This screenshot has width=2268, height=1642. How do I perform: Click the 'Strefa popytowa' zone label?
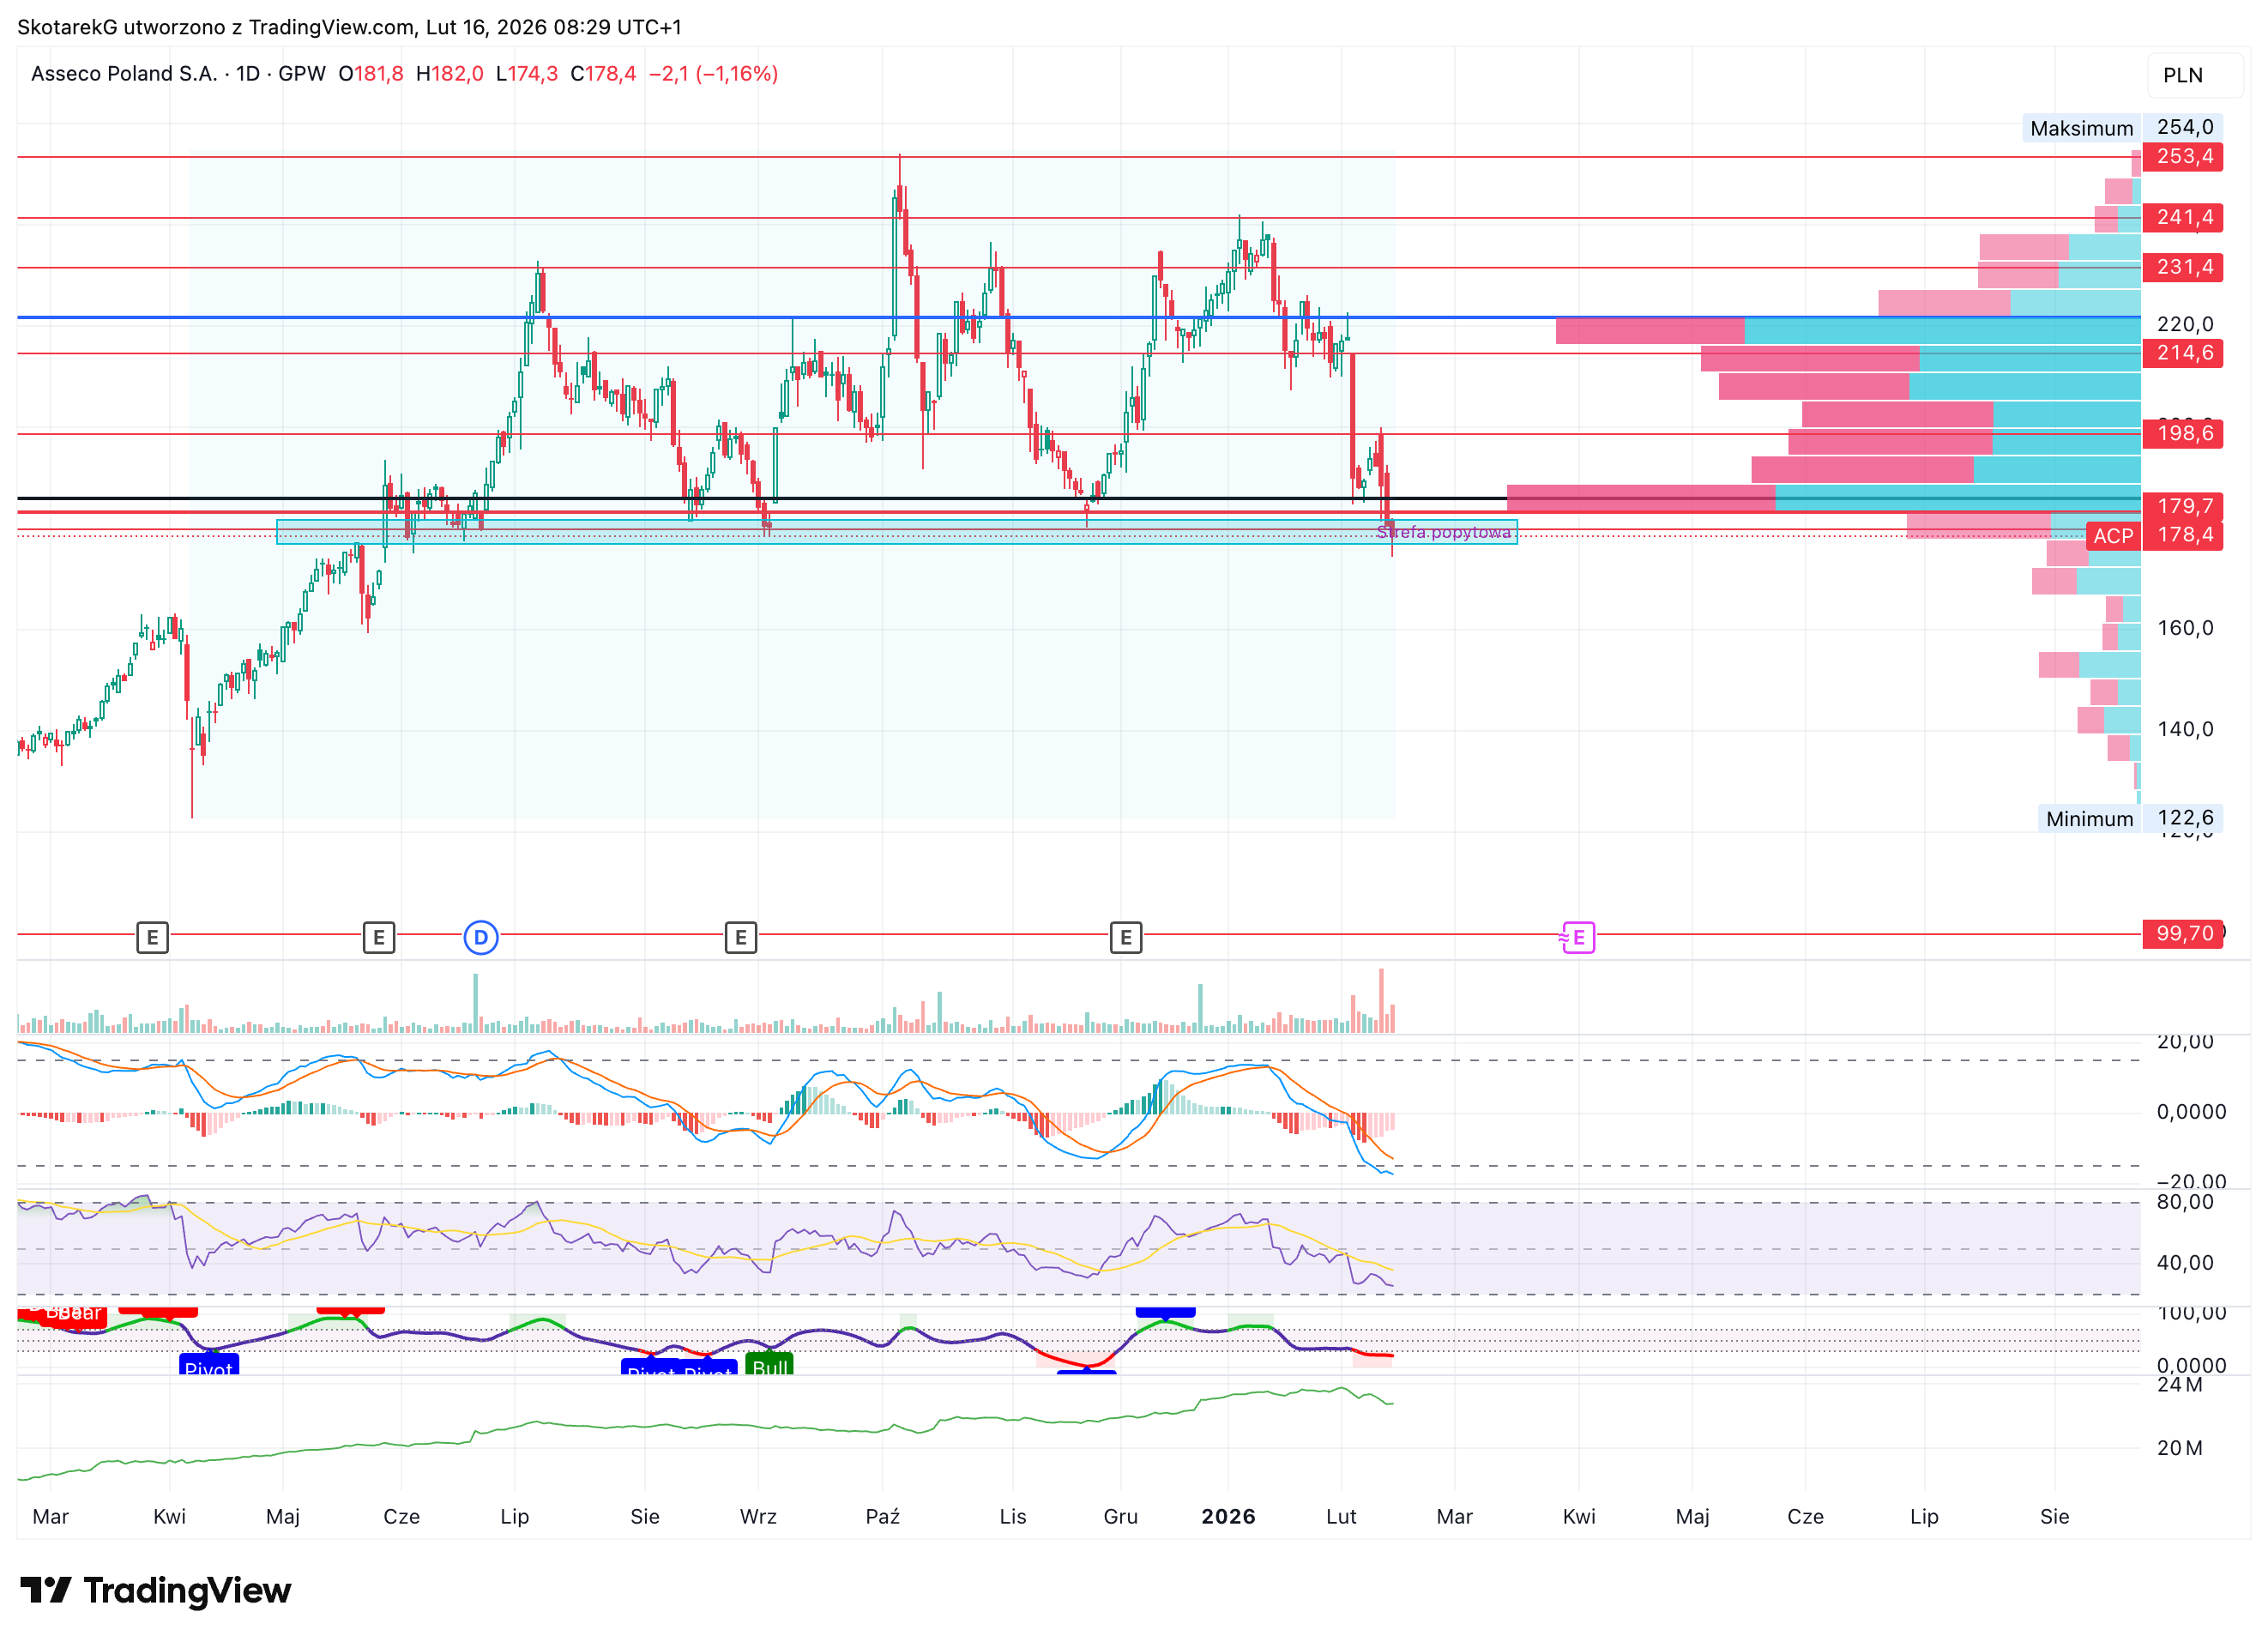[1444, 532]
